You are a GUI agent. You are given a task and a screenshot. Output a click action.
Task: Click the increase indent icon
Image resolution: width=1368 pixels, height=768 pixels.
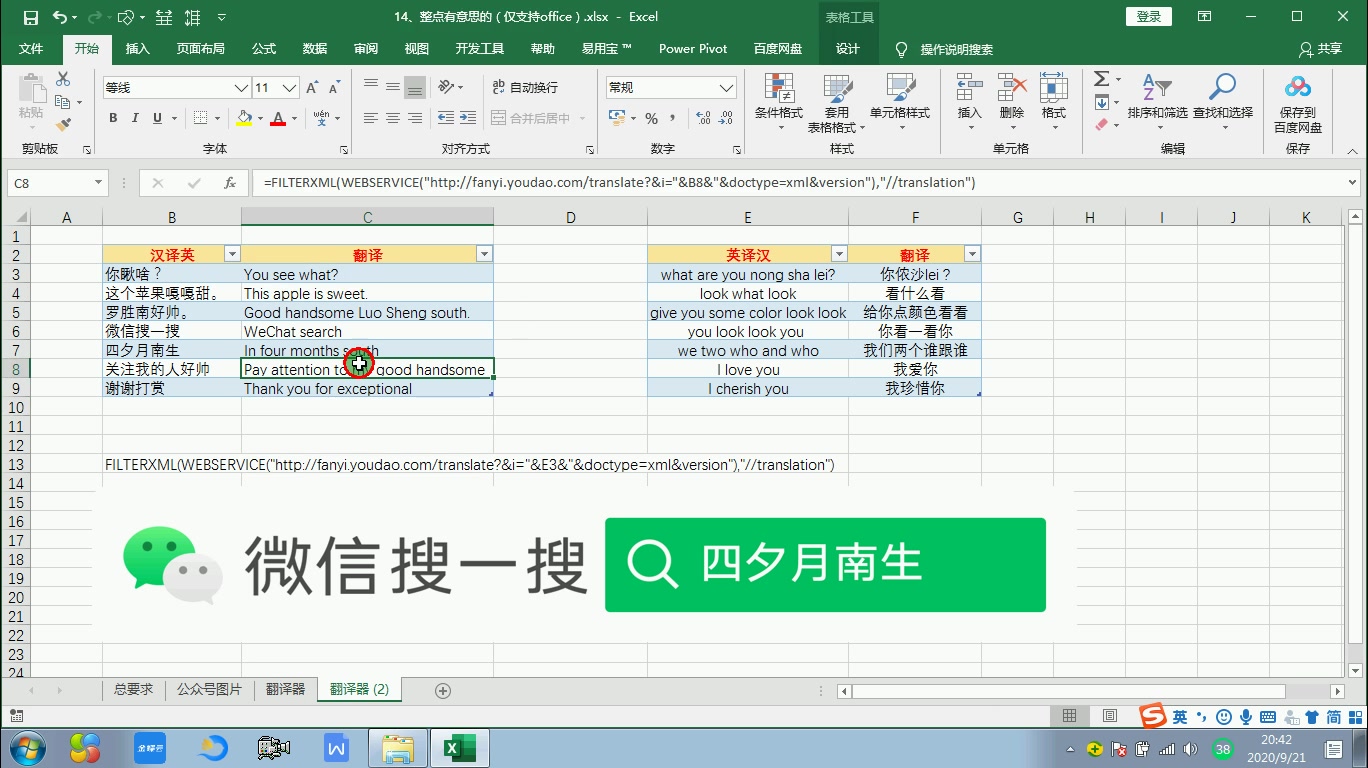pyautogui.click(x=468, y=118)
